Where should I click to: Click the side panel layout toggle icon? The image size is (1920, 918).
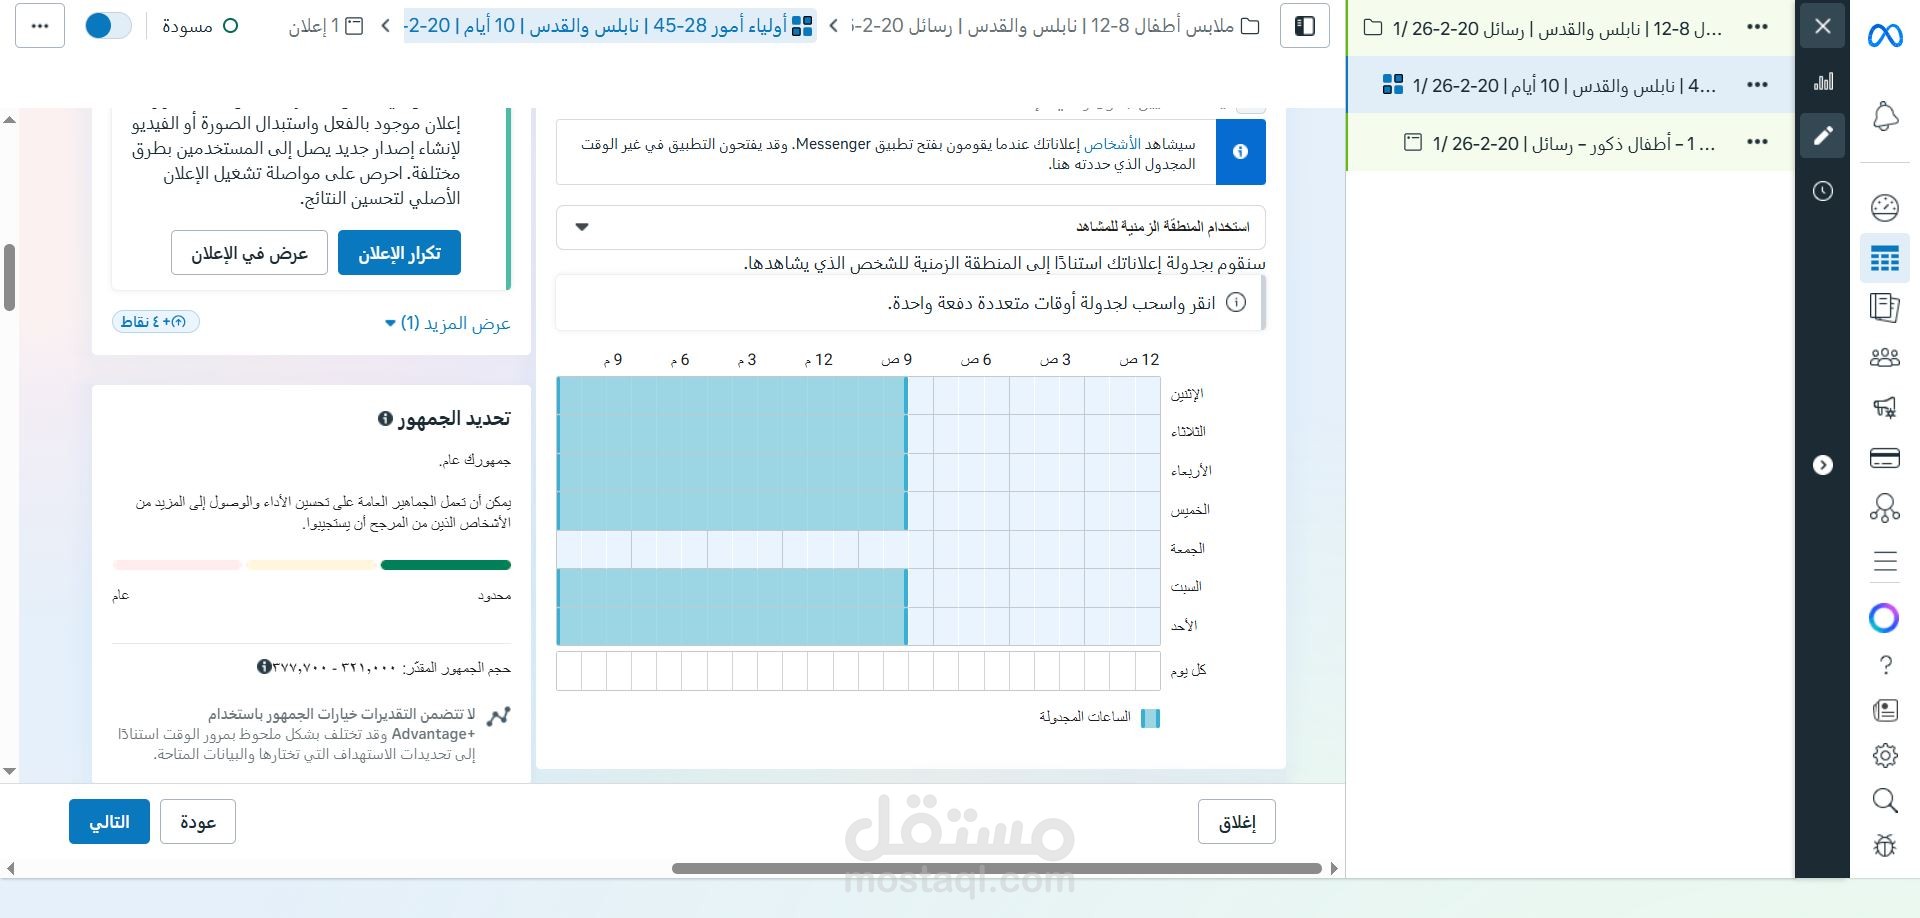tap(1305, 26)
